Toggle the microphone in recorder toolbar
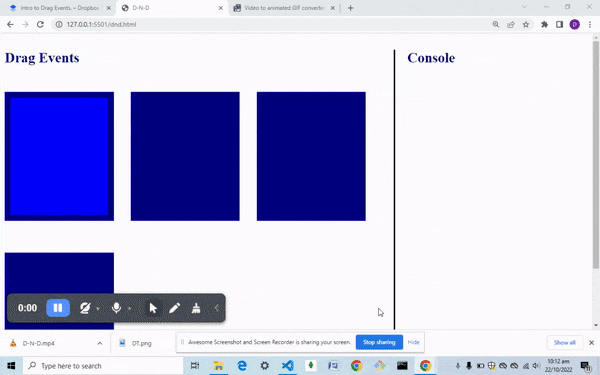The width and height of the screenshot is (600, 375). click(x=116, y=308)
